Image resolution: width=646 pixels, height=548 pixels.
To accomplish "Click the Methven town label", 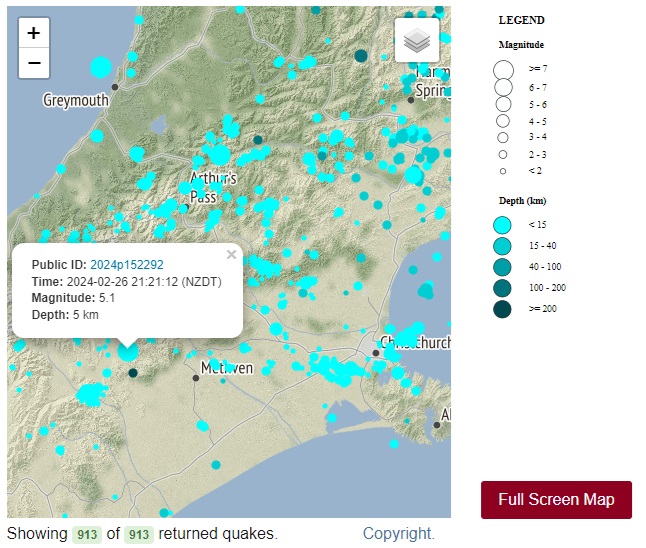I will pyautogui.click(x=227, y=368).
